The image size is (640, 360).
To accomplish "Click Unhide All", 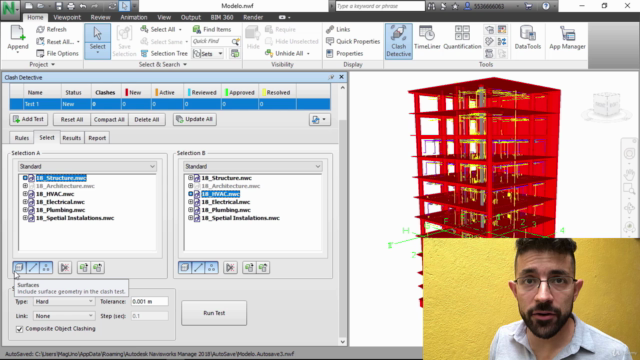I will pyautogui.click(x=288, y=53).
